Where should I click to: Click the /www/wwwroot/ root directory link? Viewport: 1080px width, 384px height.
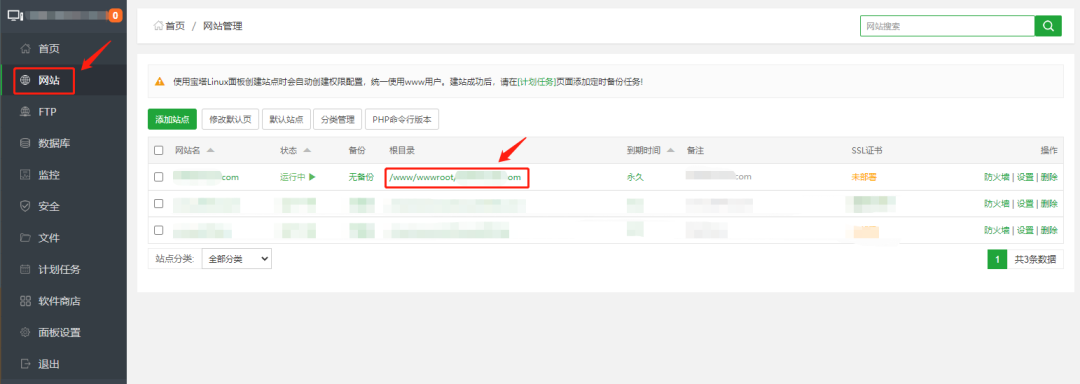tap(456, 178)
